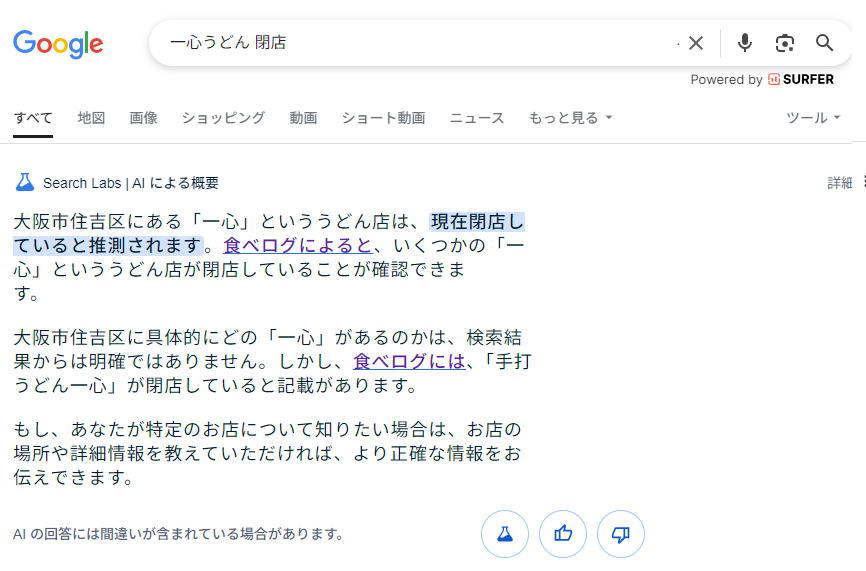866x571 pixels.
Task: Open the 詳細 options for AI overview
Action: tap(839, 183)
